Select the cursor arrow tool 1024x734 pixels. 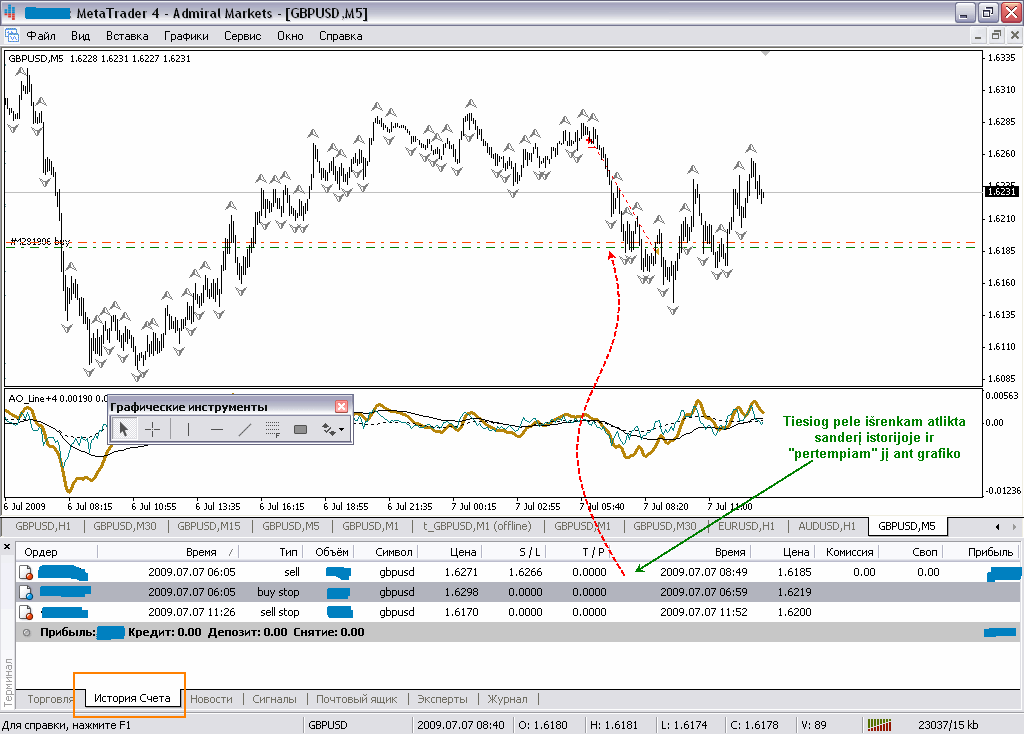tap(124, 429)
